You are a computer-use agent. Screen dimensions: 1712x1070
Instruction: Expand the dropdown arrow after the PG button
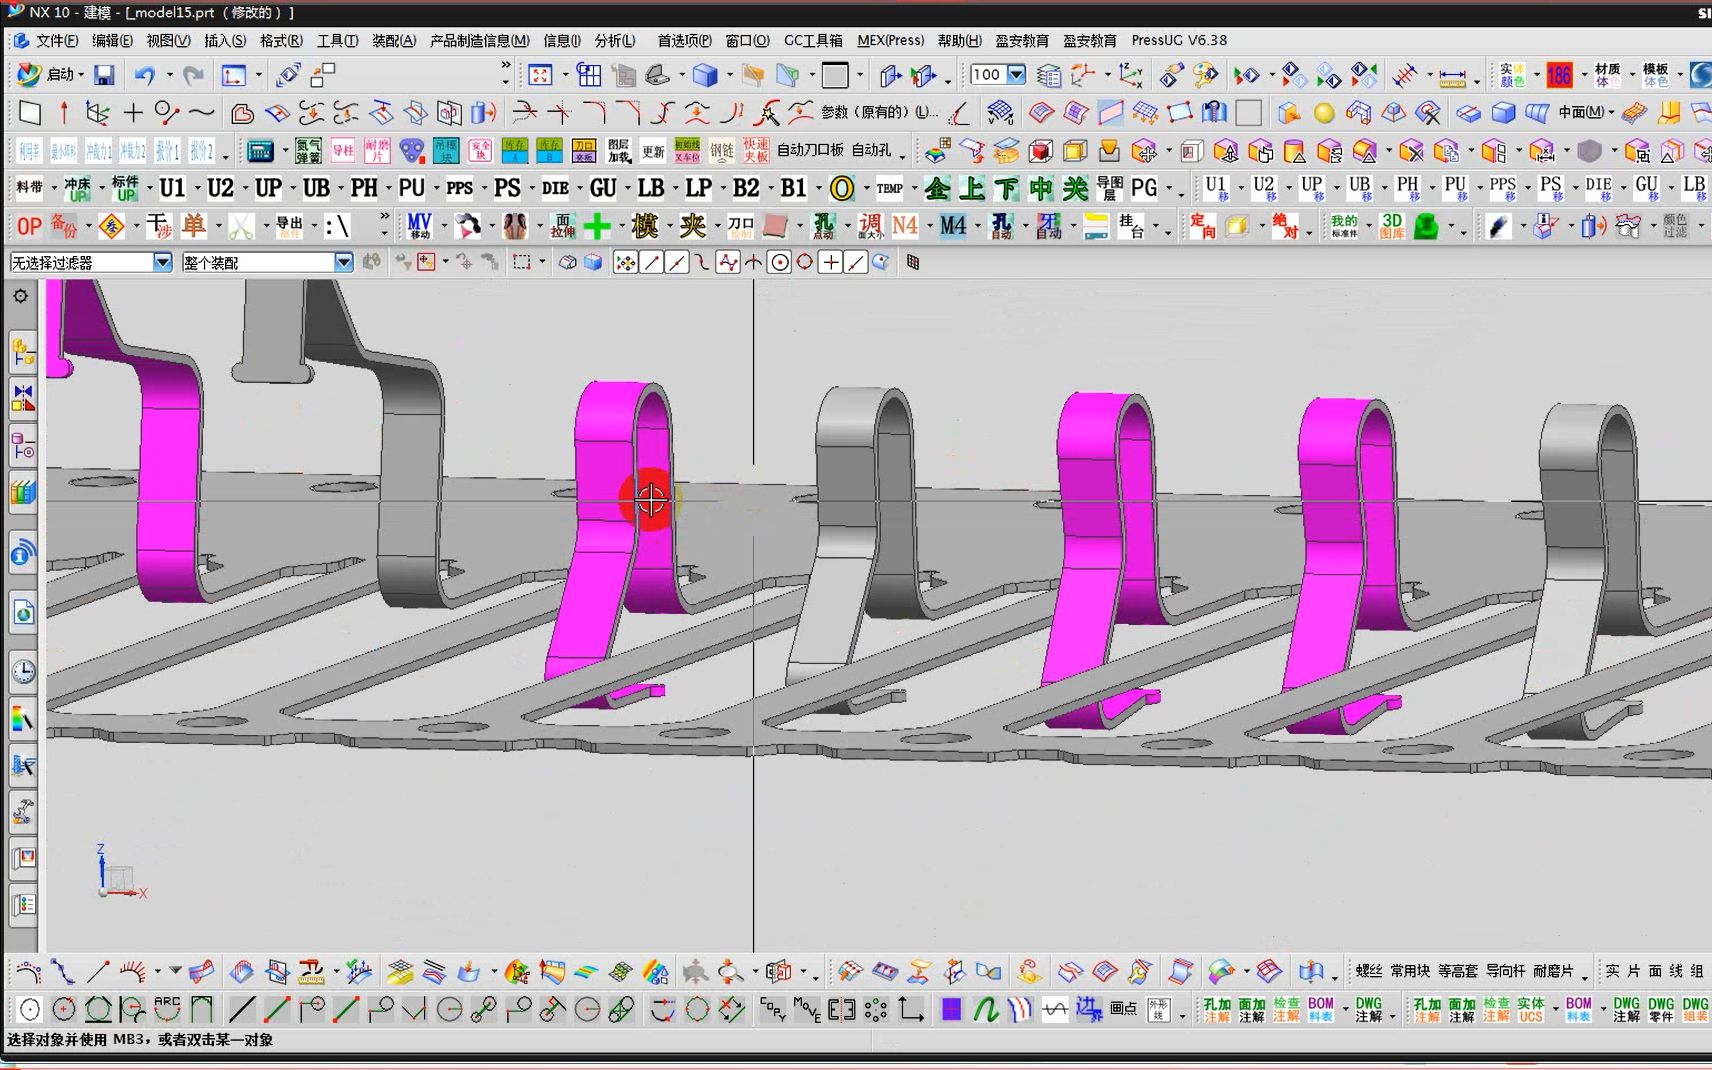point(1168,188)
